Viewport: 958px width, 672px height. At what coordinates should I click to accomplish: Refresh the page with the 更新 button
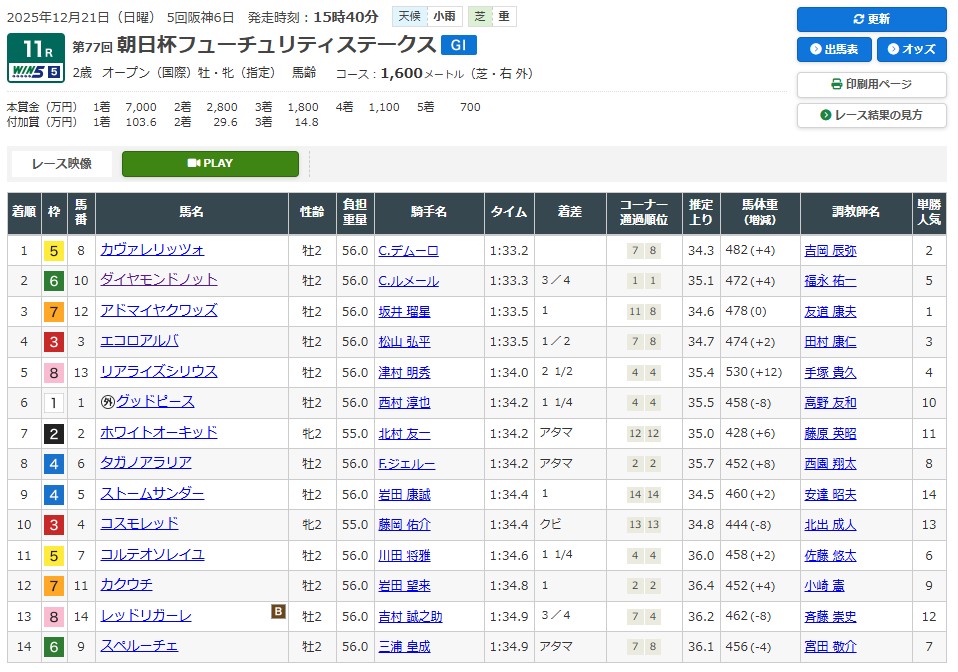(x=871, y=19)
